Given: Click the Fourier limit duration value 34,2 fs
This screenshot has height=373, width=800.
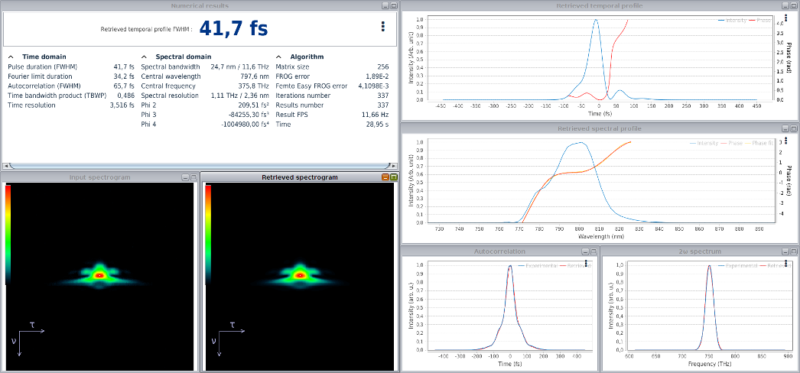Looking at the screenshot, I should [x=124, y=77].
